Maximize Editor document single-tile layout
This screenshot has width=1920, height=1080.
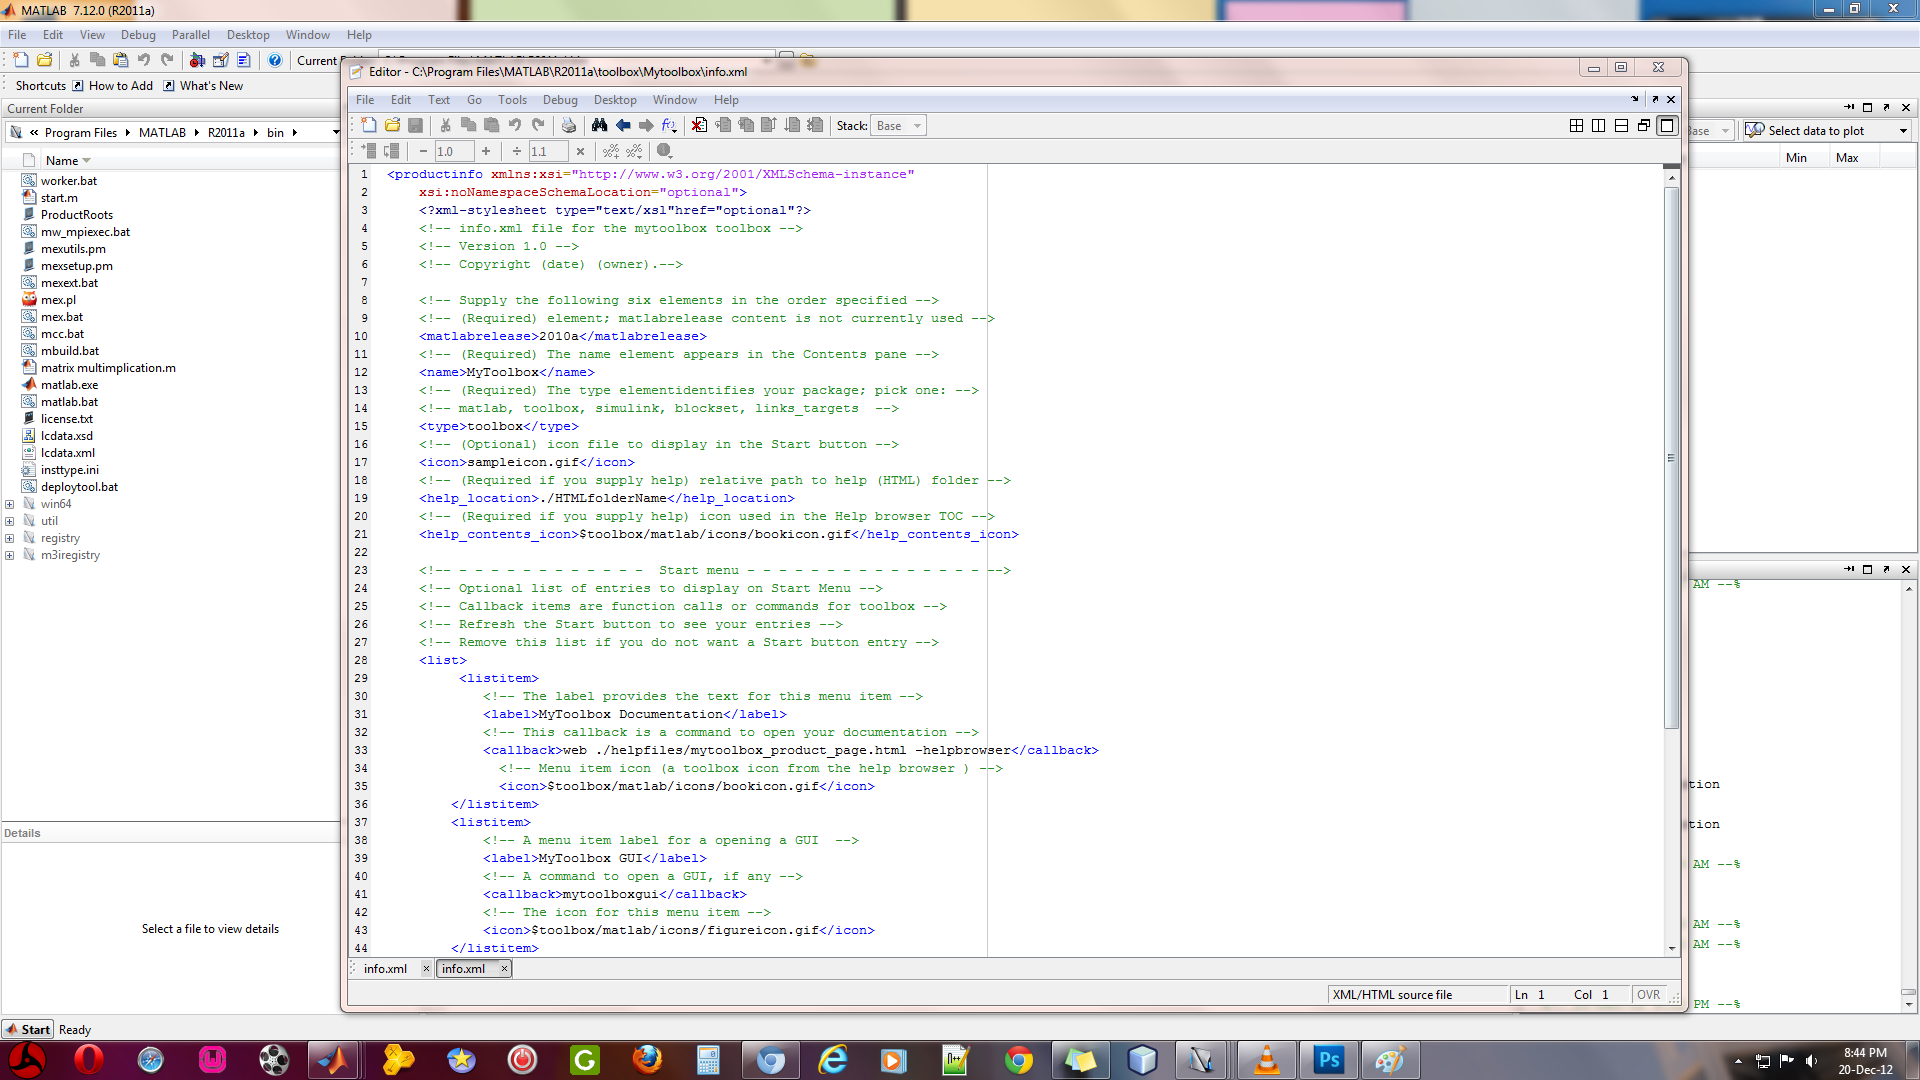point(1667,125)
